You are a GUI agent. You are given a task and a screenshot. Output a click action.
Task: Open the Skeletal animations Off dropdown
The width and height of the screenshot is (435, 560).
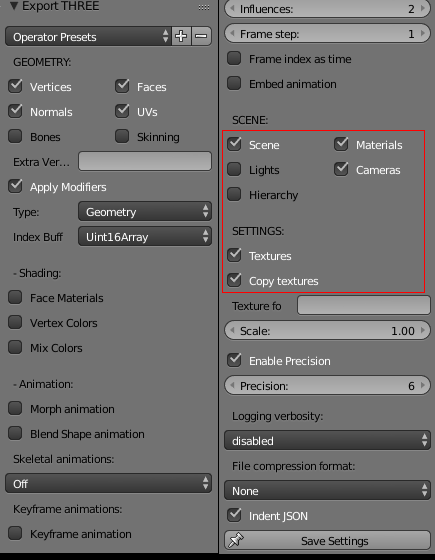[108, 483]
